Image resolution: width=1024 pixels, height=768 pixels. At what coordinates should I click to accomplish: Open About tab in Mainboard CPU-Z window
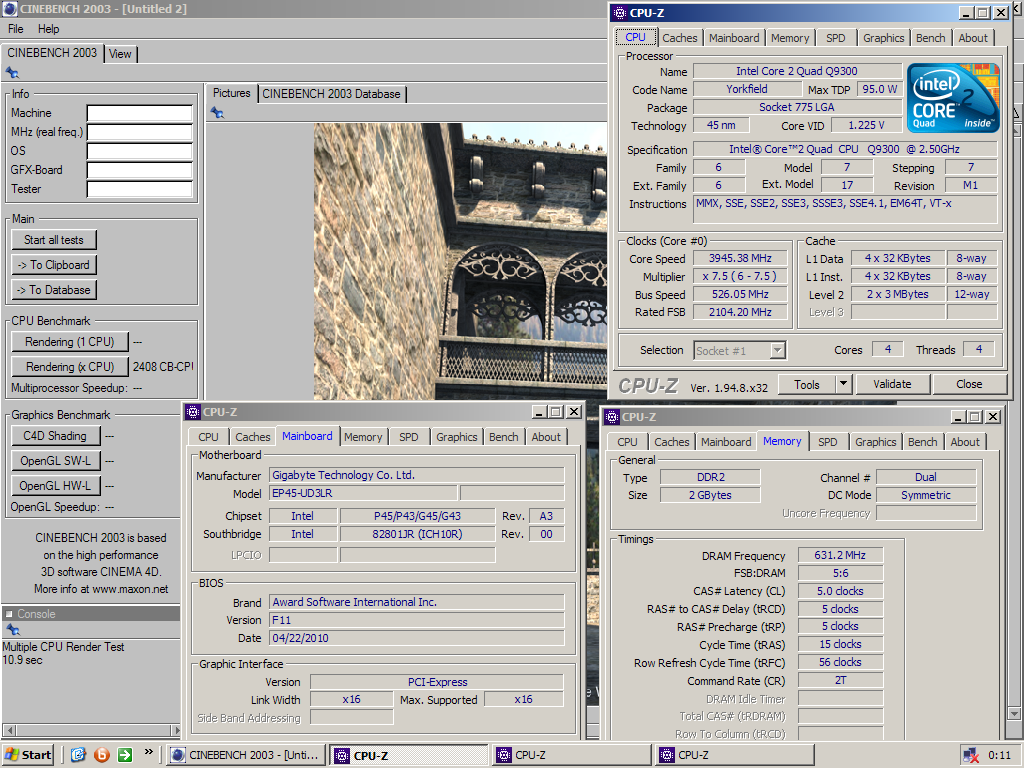tap(546, 437)
